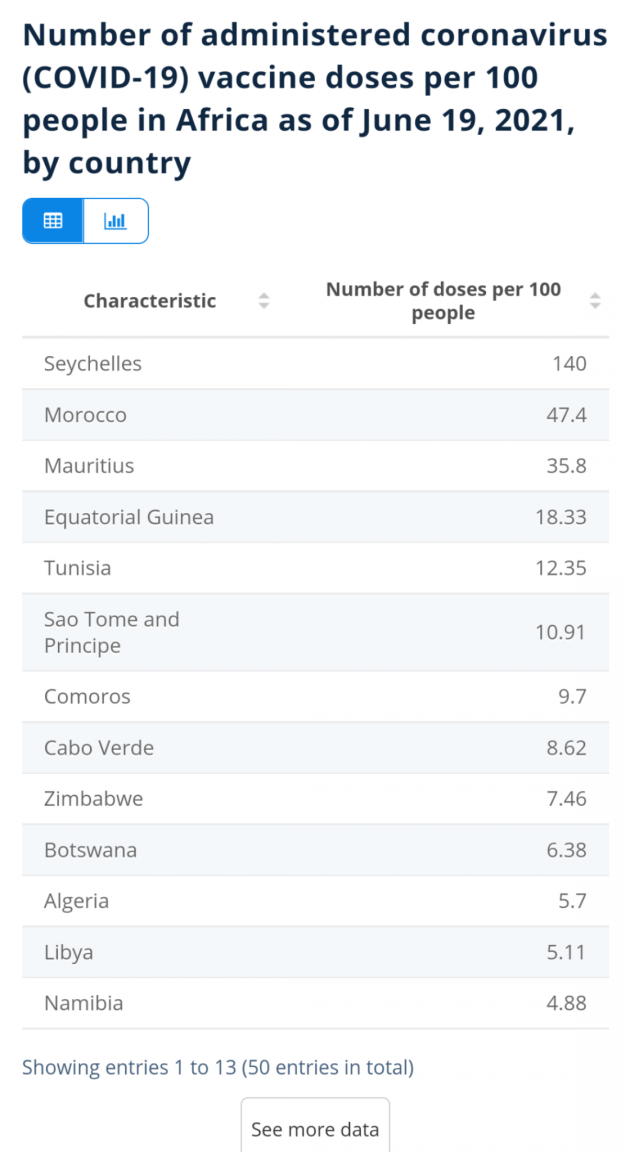Screen dimensions: 630x1152
Task: Click the Libya value 5.11
Action: pyautogui.click(x=566, y=952)
